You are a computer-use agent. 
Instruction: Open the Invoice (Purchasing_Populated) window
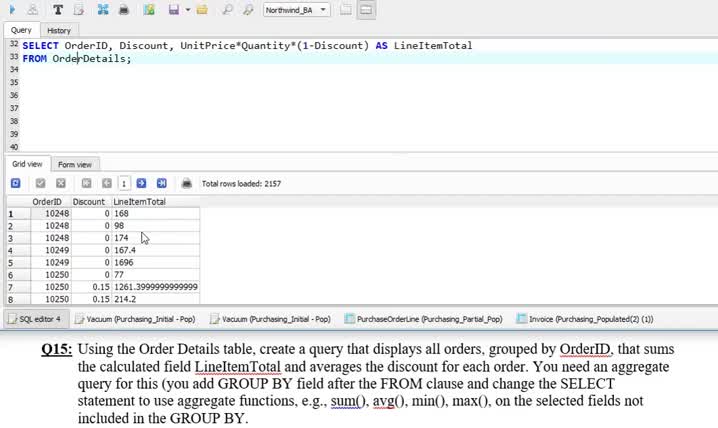point(583,319)
